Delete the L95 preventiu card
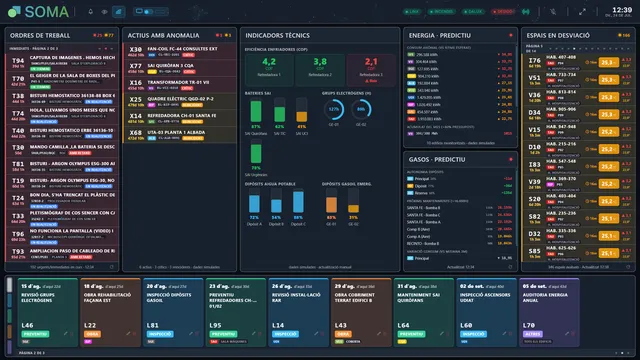 (x=260, y=334)
